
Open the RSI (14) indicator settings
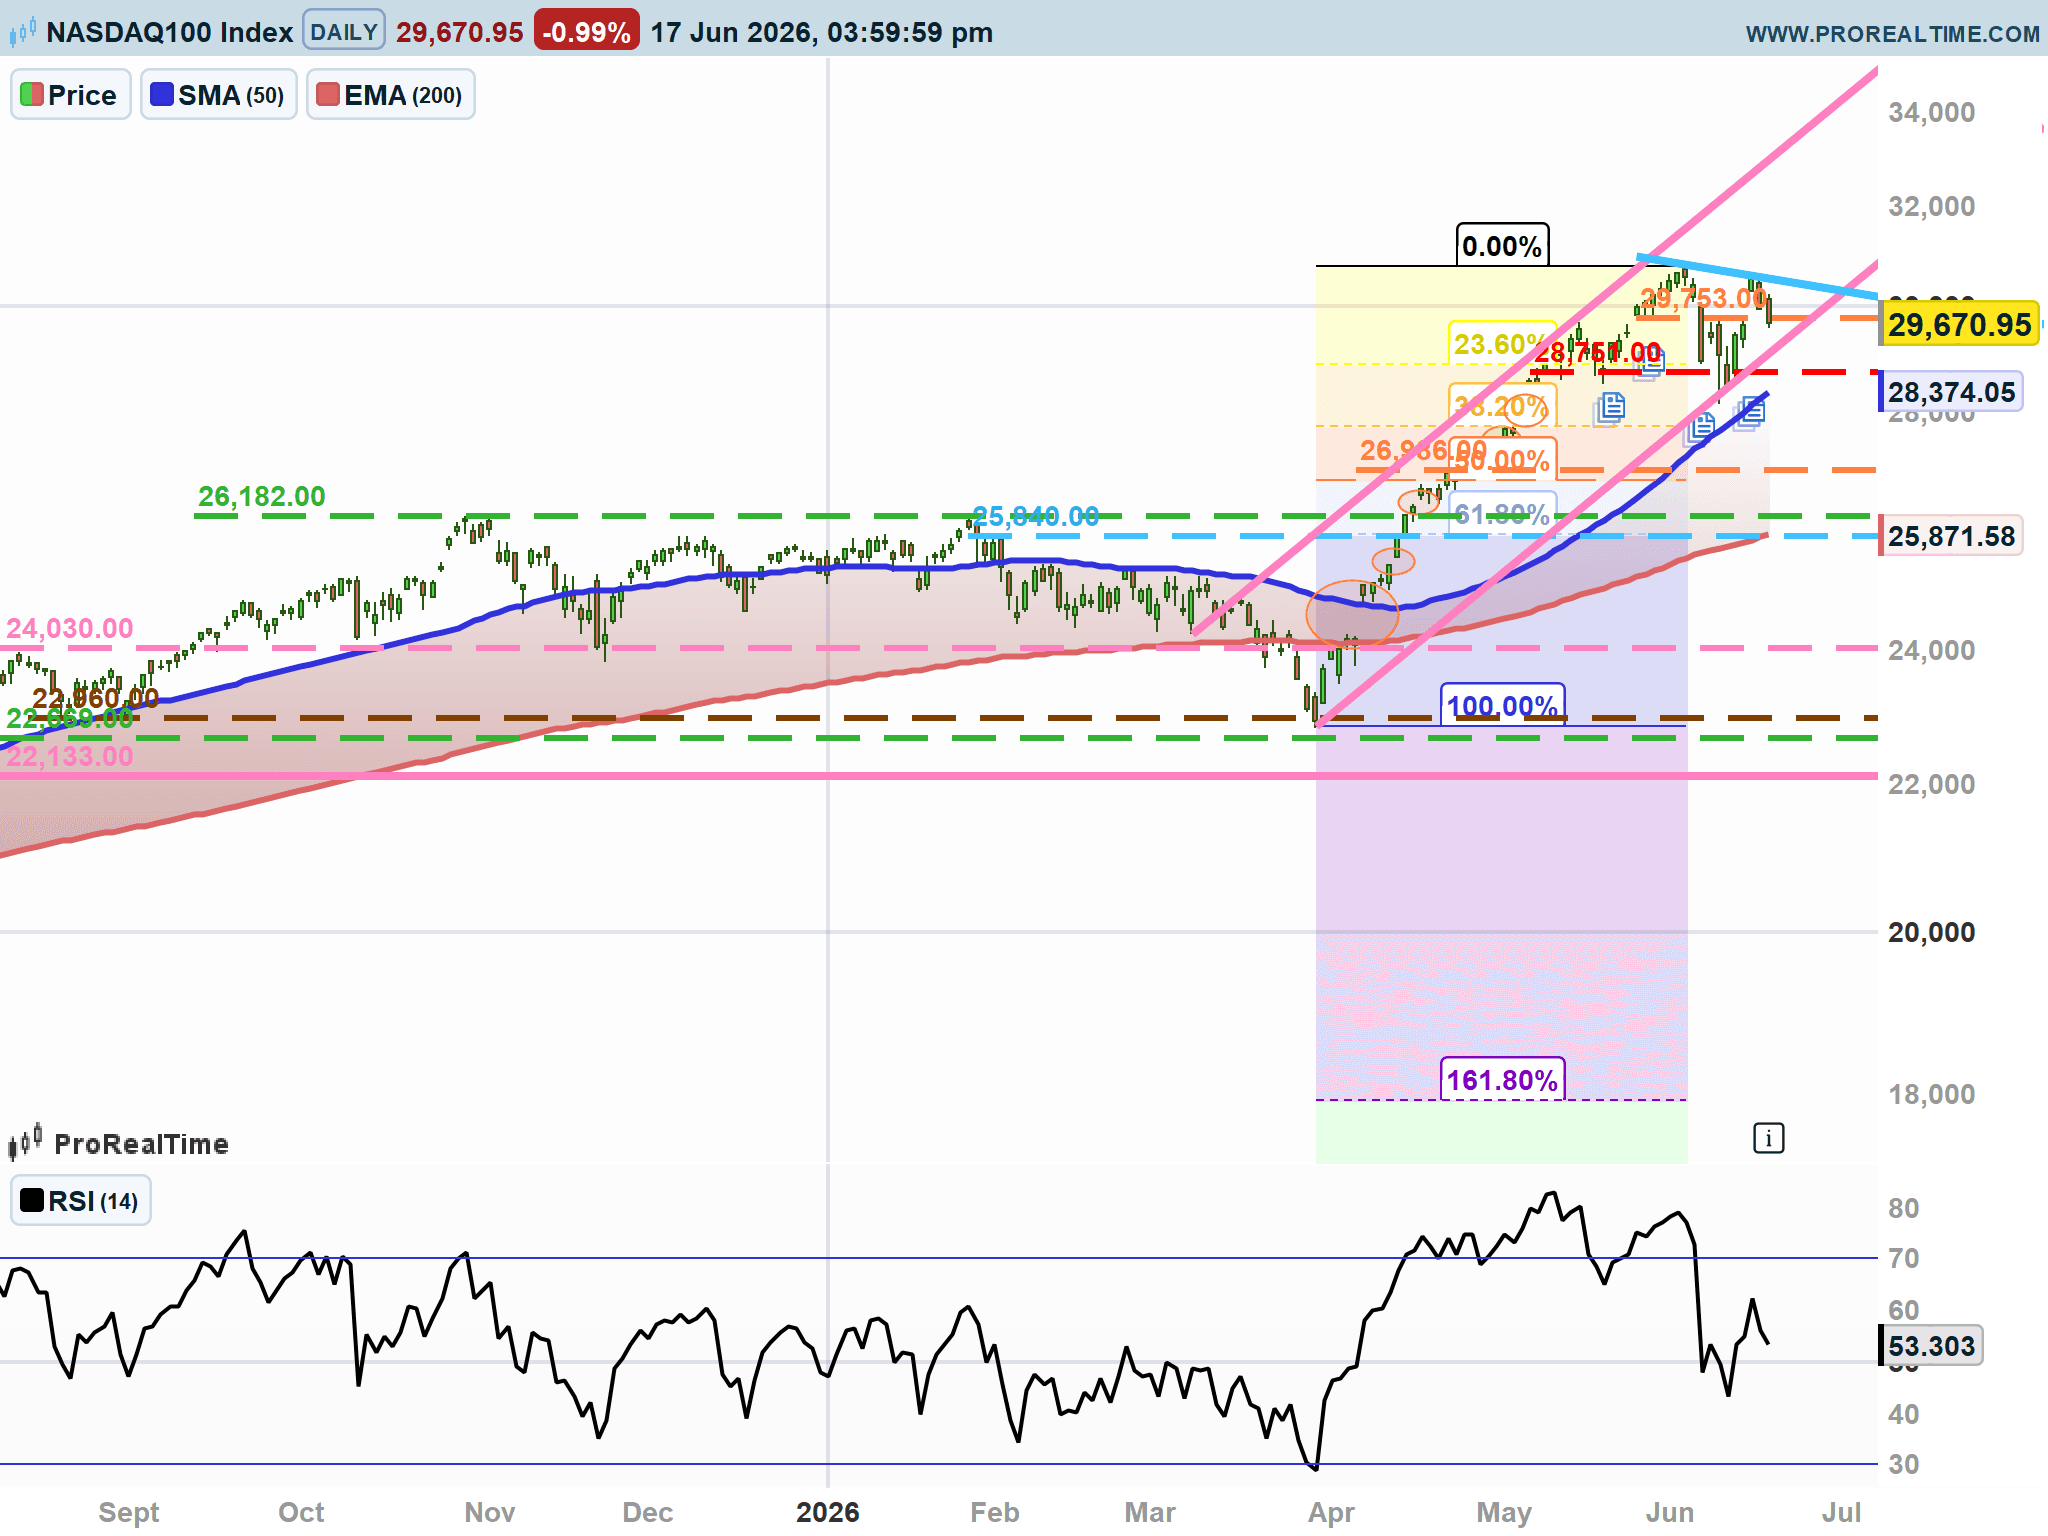(x=81, y=1200)
